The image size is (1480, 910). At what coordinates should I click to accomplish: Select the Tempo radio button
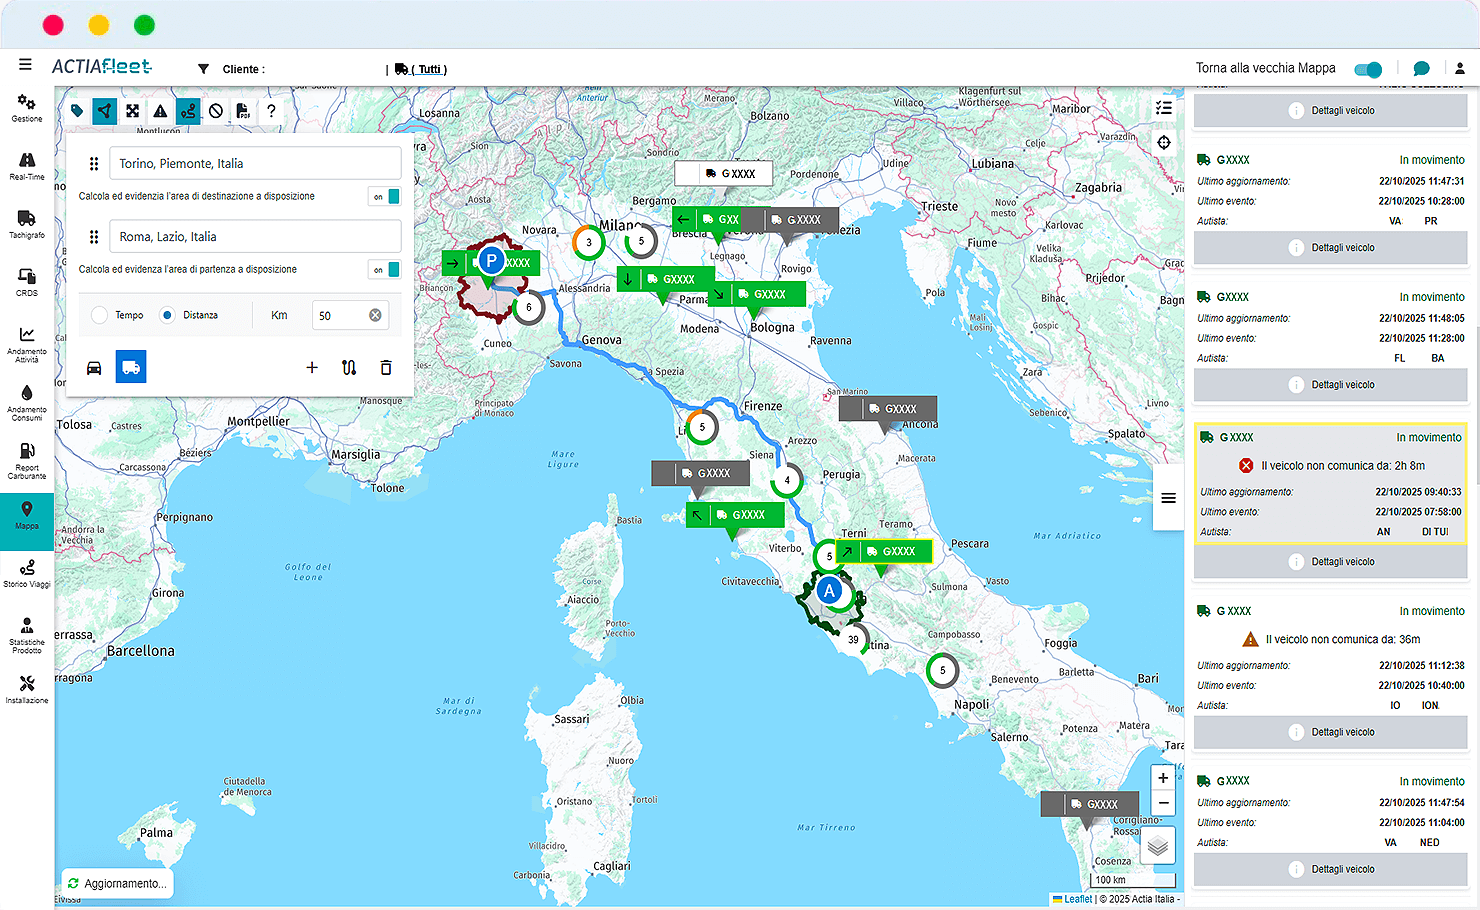tap(100, 315)
